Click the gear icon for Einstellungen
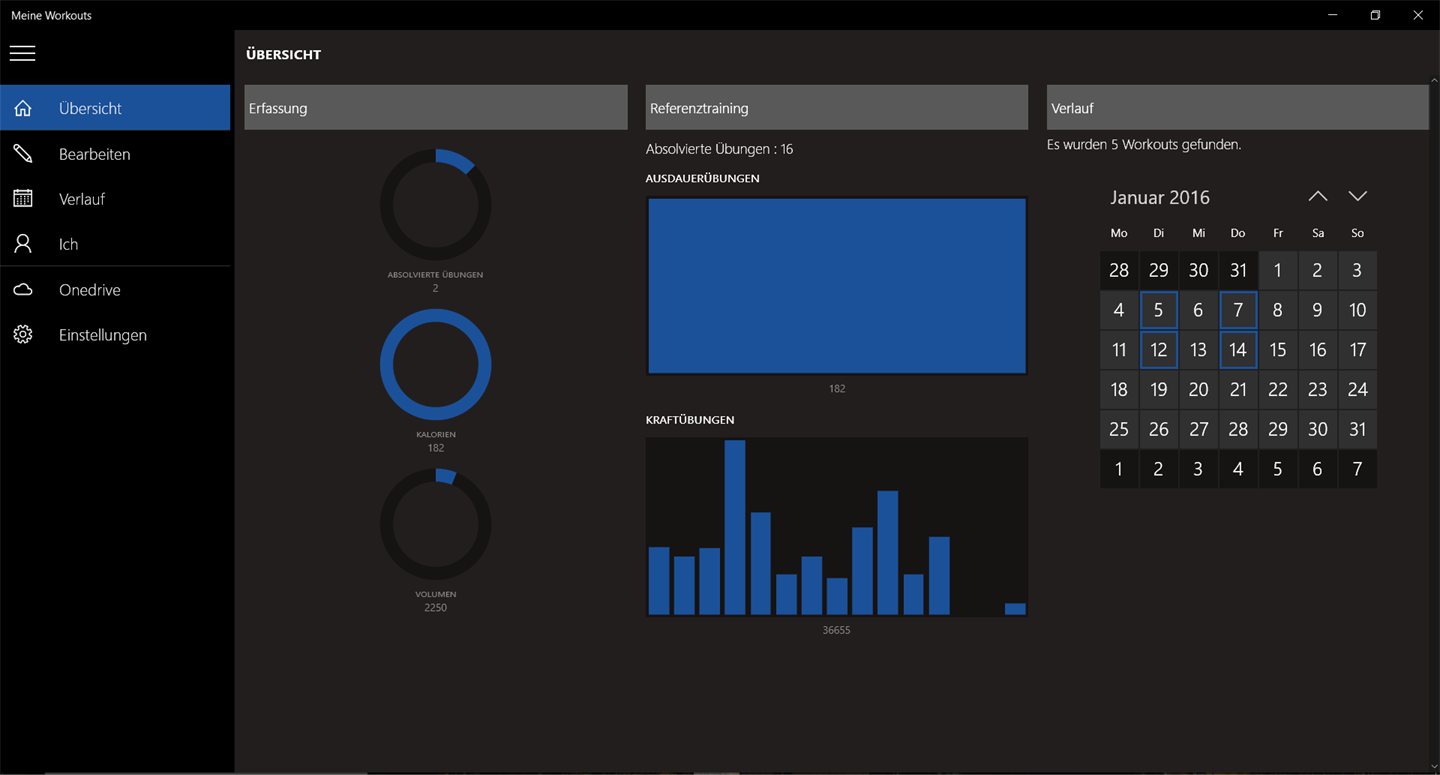Image resolution: width=1440 pixels, height=775 pixels. (x=23, y=335)
